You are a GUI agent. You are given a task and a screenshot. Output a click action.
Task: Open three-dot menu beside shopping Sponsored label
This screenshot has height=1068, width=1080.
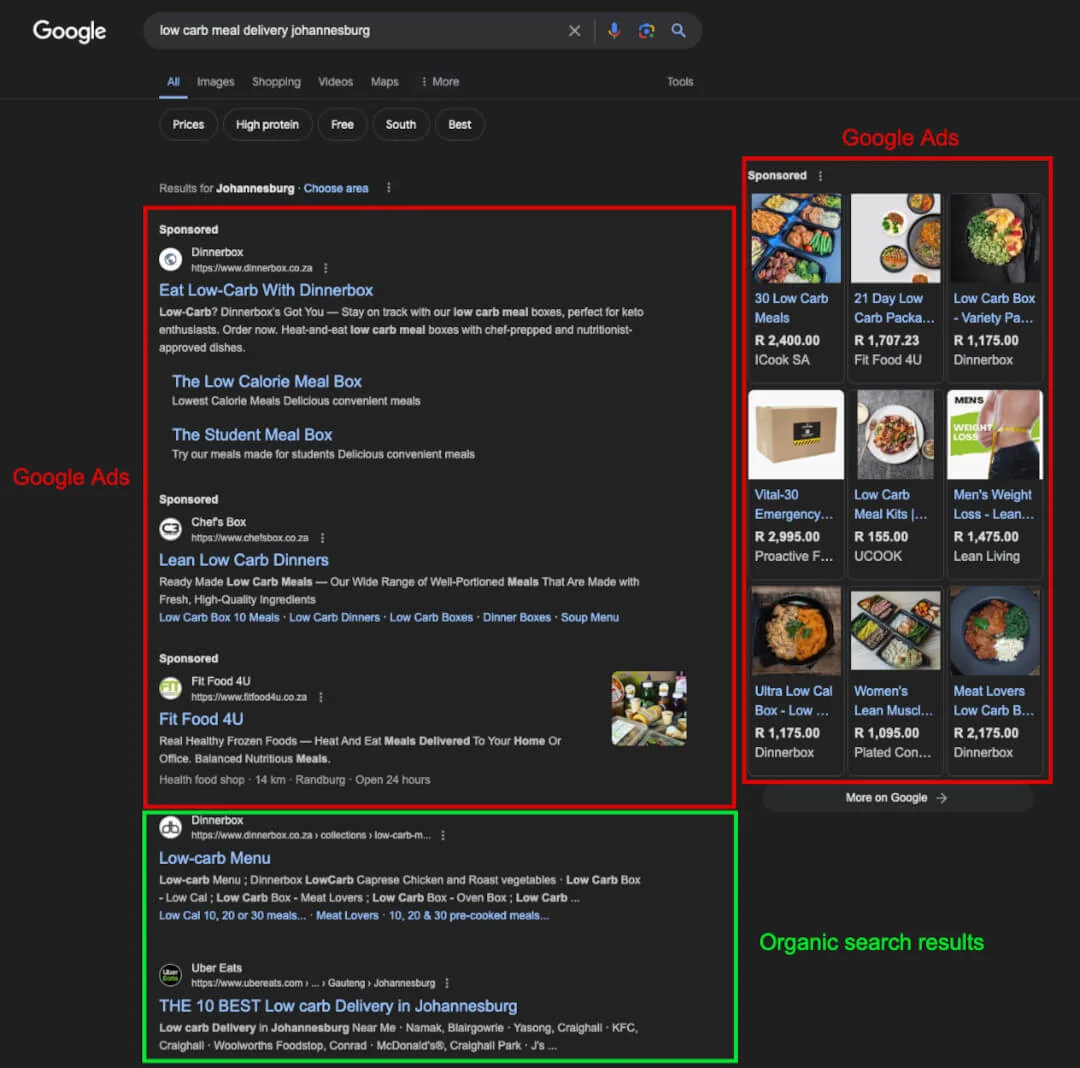pyautogui.click(x=820, y=176)
